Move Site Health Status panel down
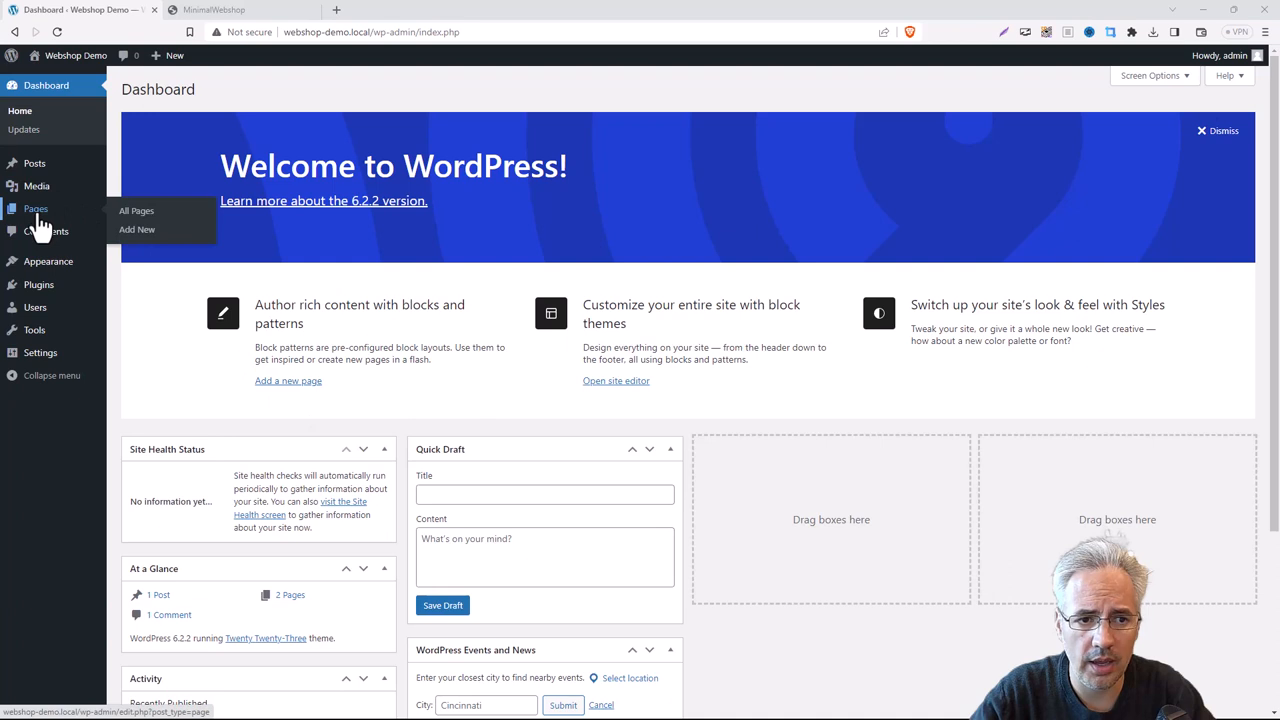This screenshot has height=720, width=1280. (363, 450)
